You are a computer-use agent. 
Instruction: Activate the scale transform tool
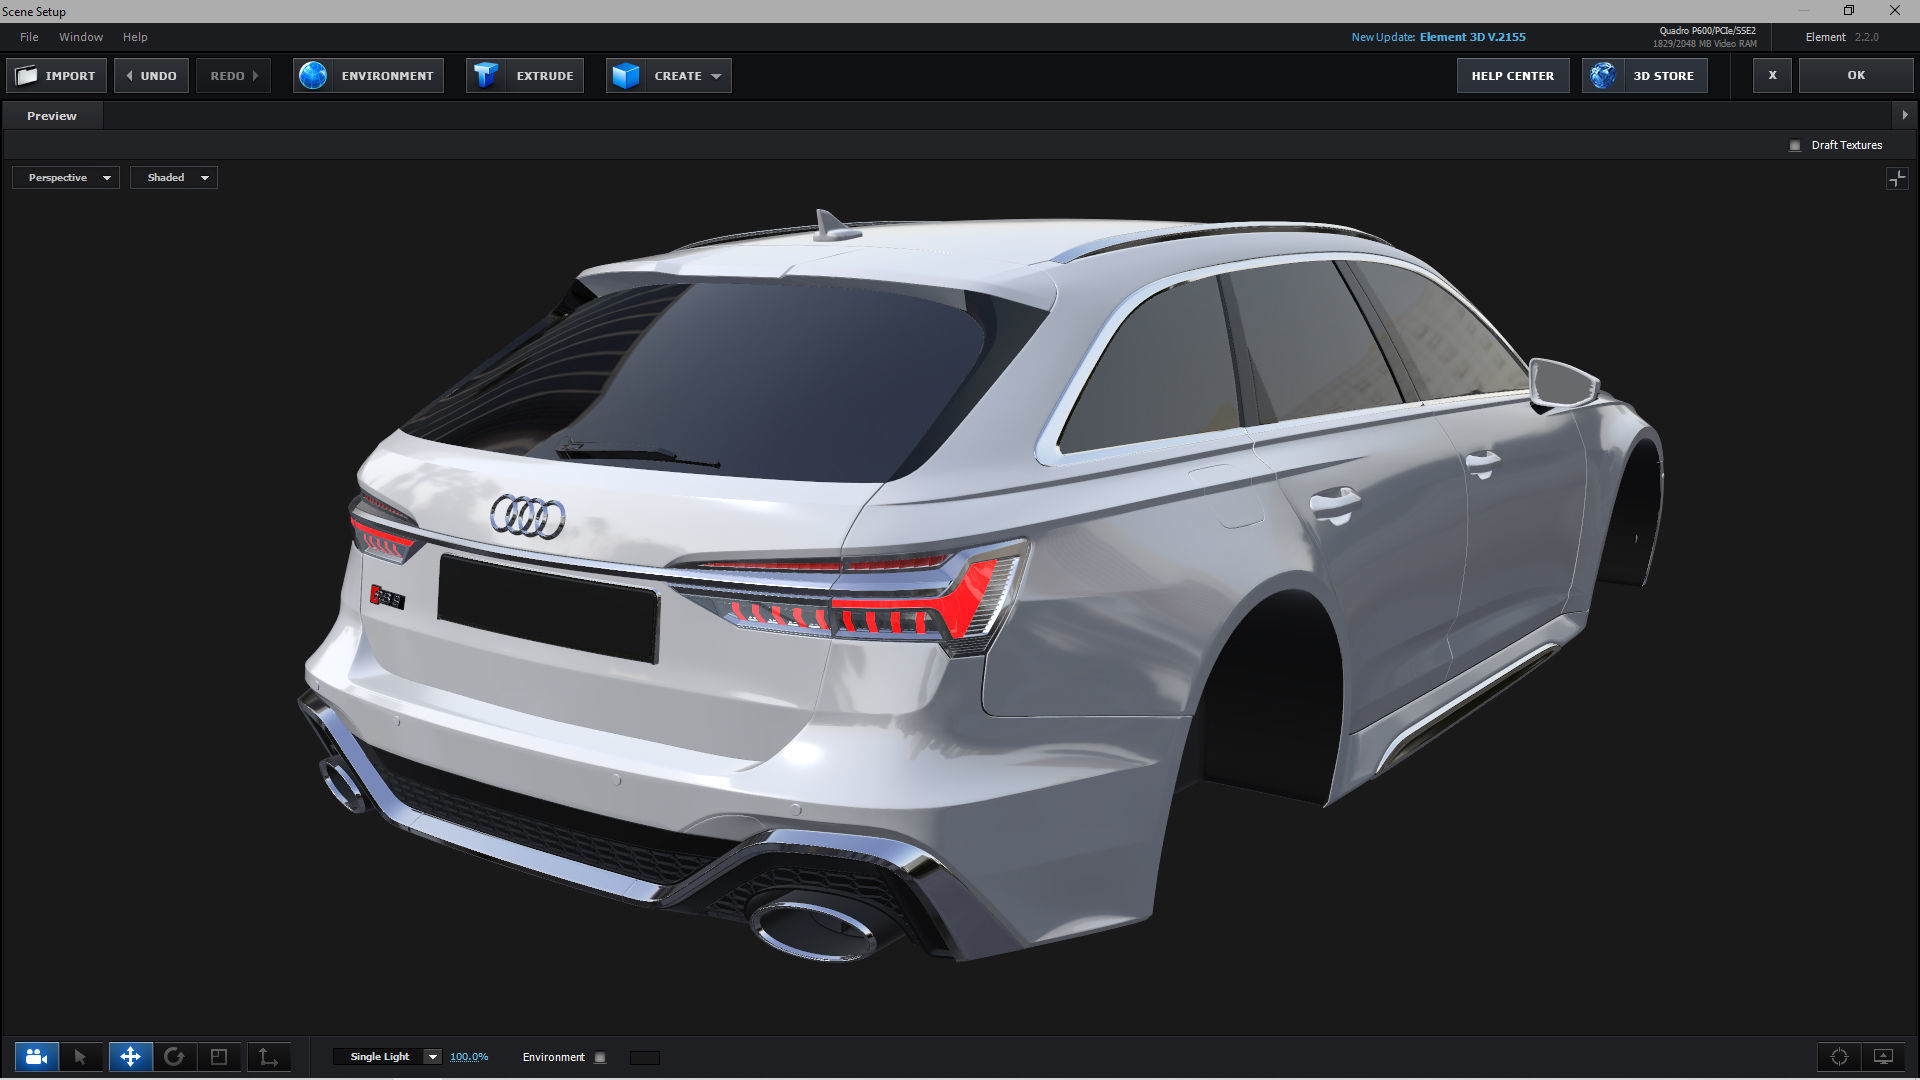[x=219, y=1057]
